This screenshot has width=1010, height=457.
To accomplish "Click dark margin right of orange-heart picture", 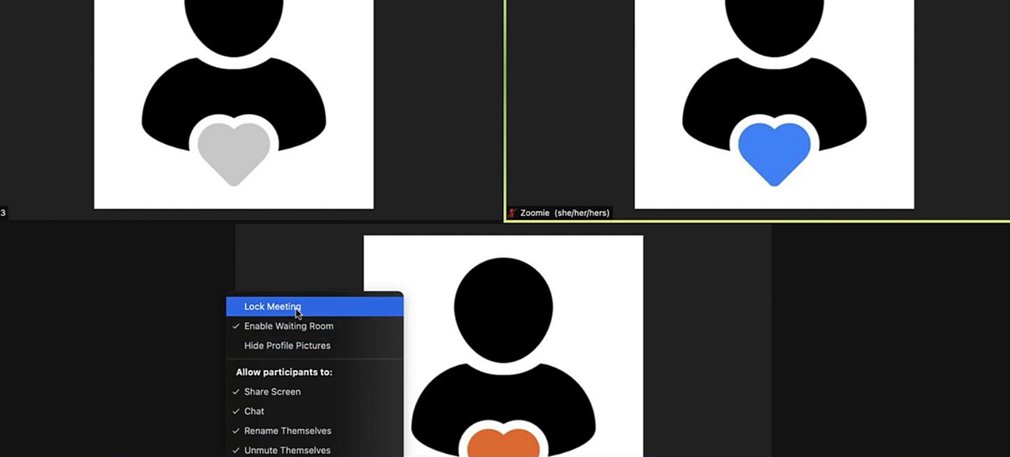I will pos(706,340).
